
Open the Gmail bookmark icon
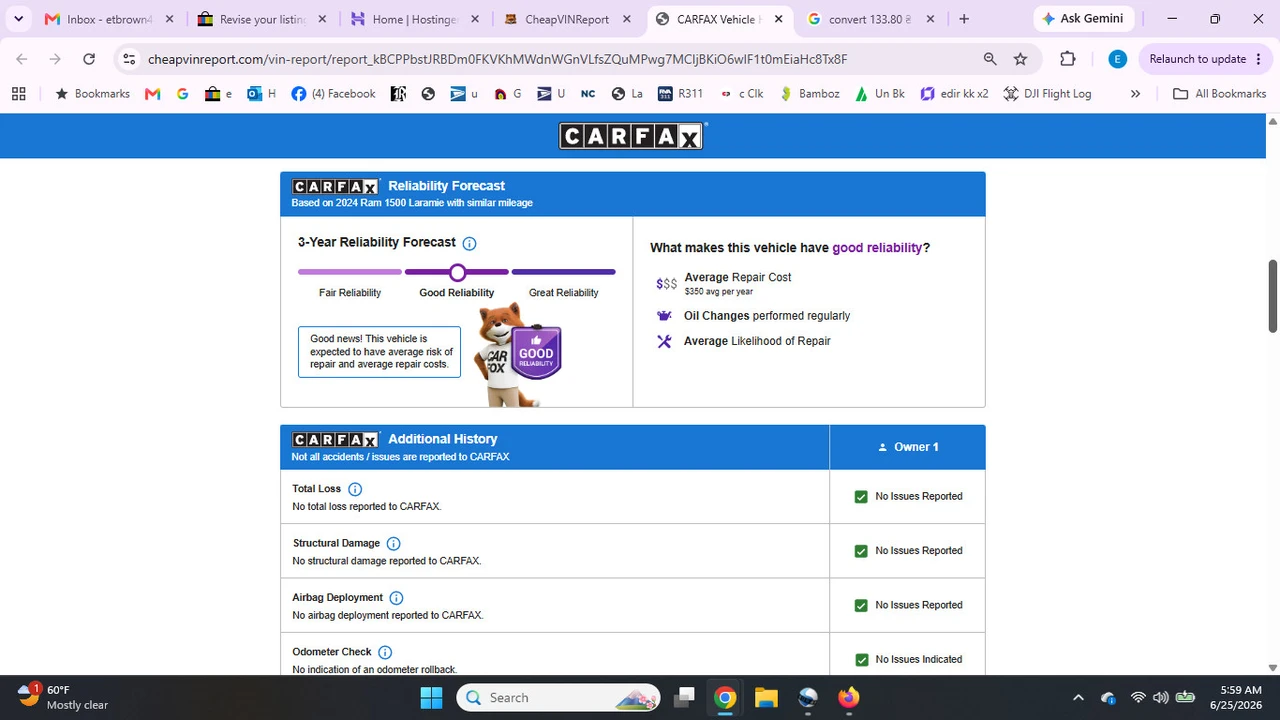152,94
